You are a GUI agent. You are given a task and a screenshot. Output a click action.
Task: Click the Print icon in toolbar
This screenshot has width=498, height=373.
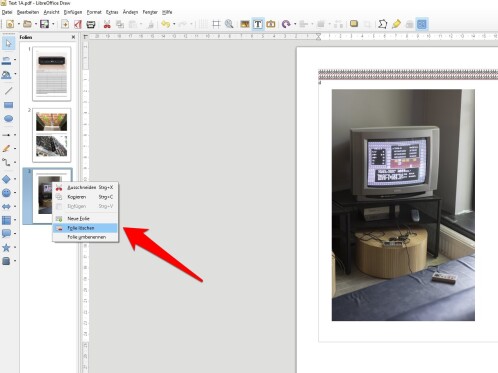pyautogui.click(x=91, y=24)
